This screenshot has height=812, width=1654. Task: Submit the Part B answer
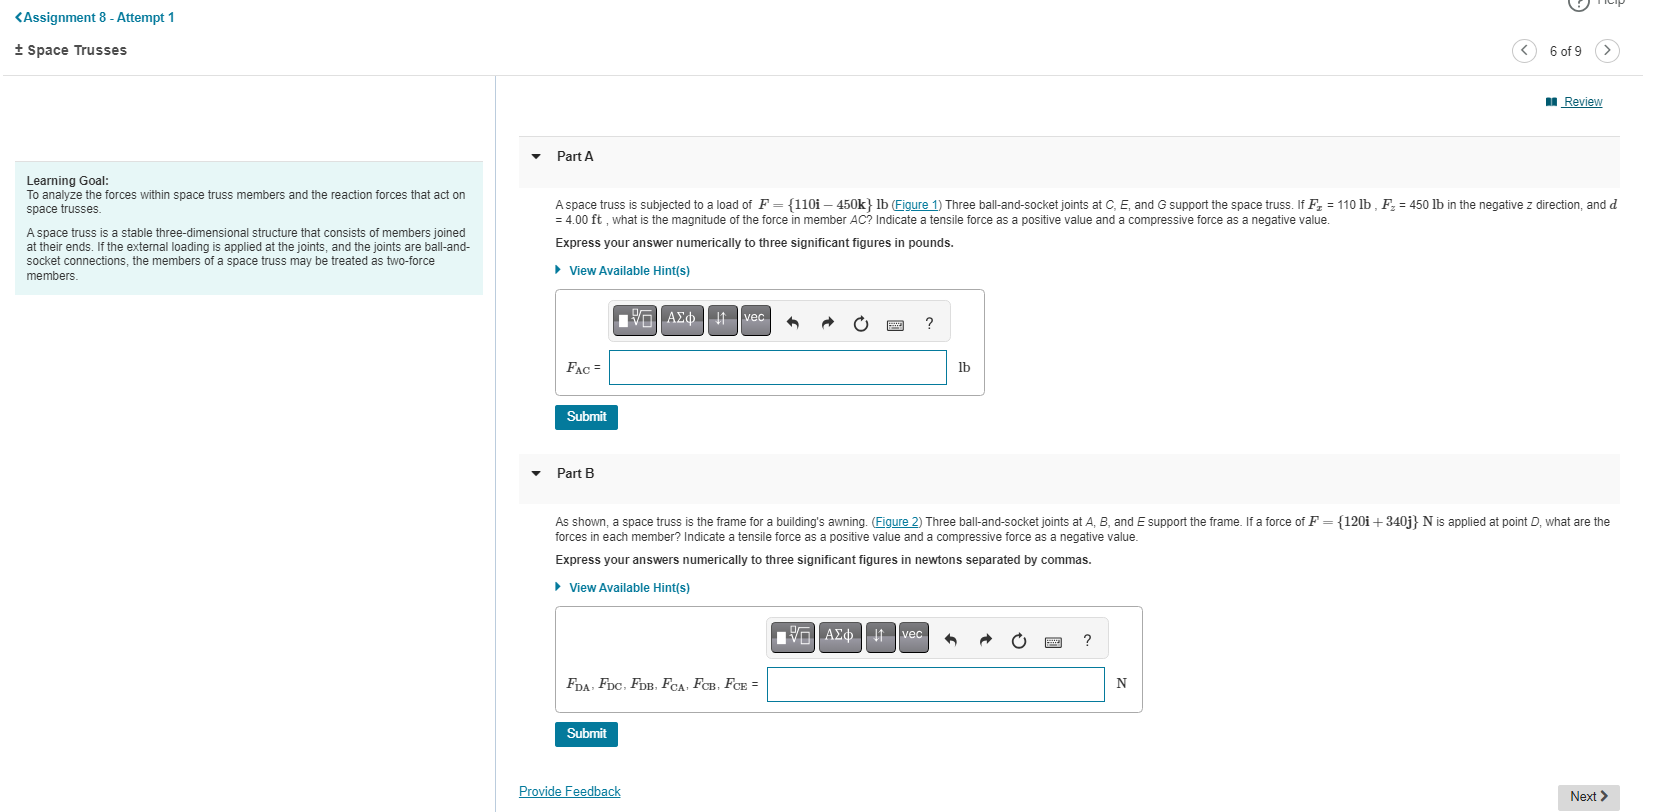(586, 734)
